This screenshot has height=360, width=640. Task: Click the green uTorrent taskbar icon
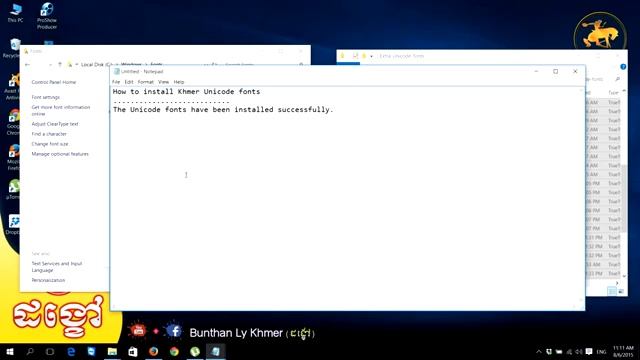pyautogui.click(x=195, y=351)
